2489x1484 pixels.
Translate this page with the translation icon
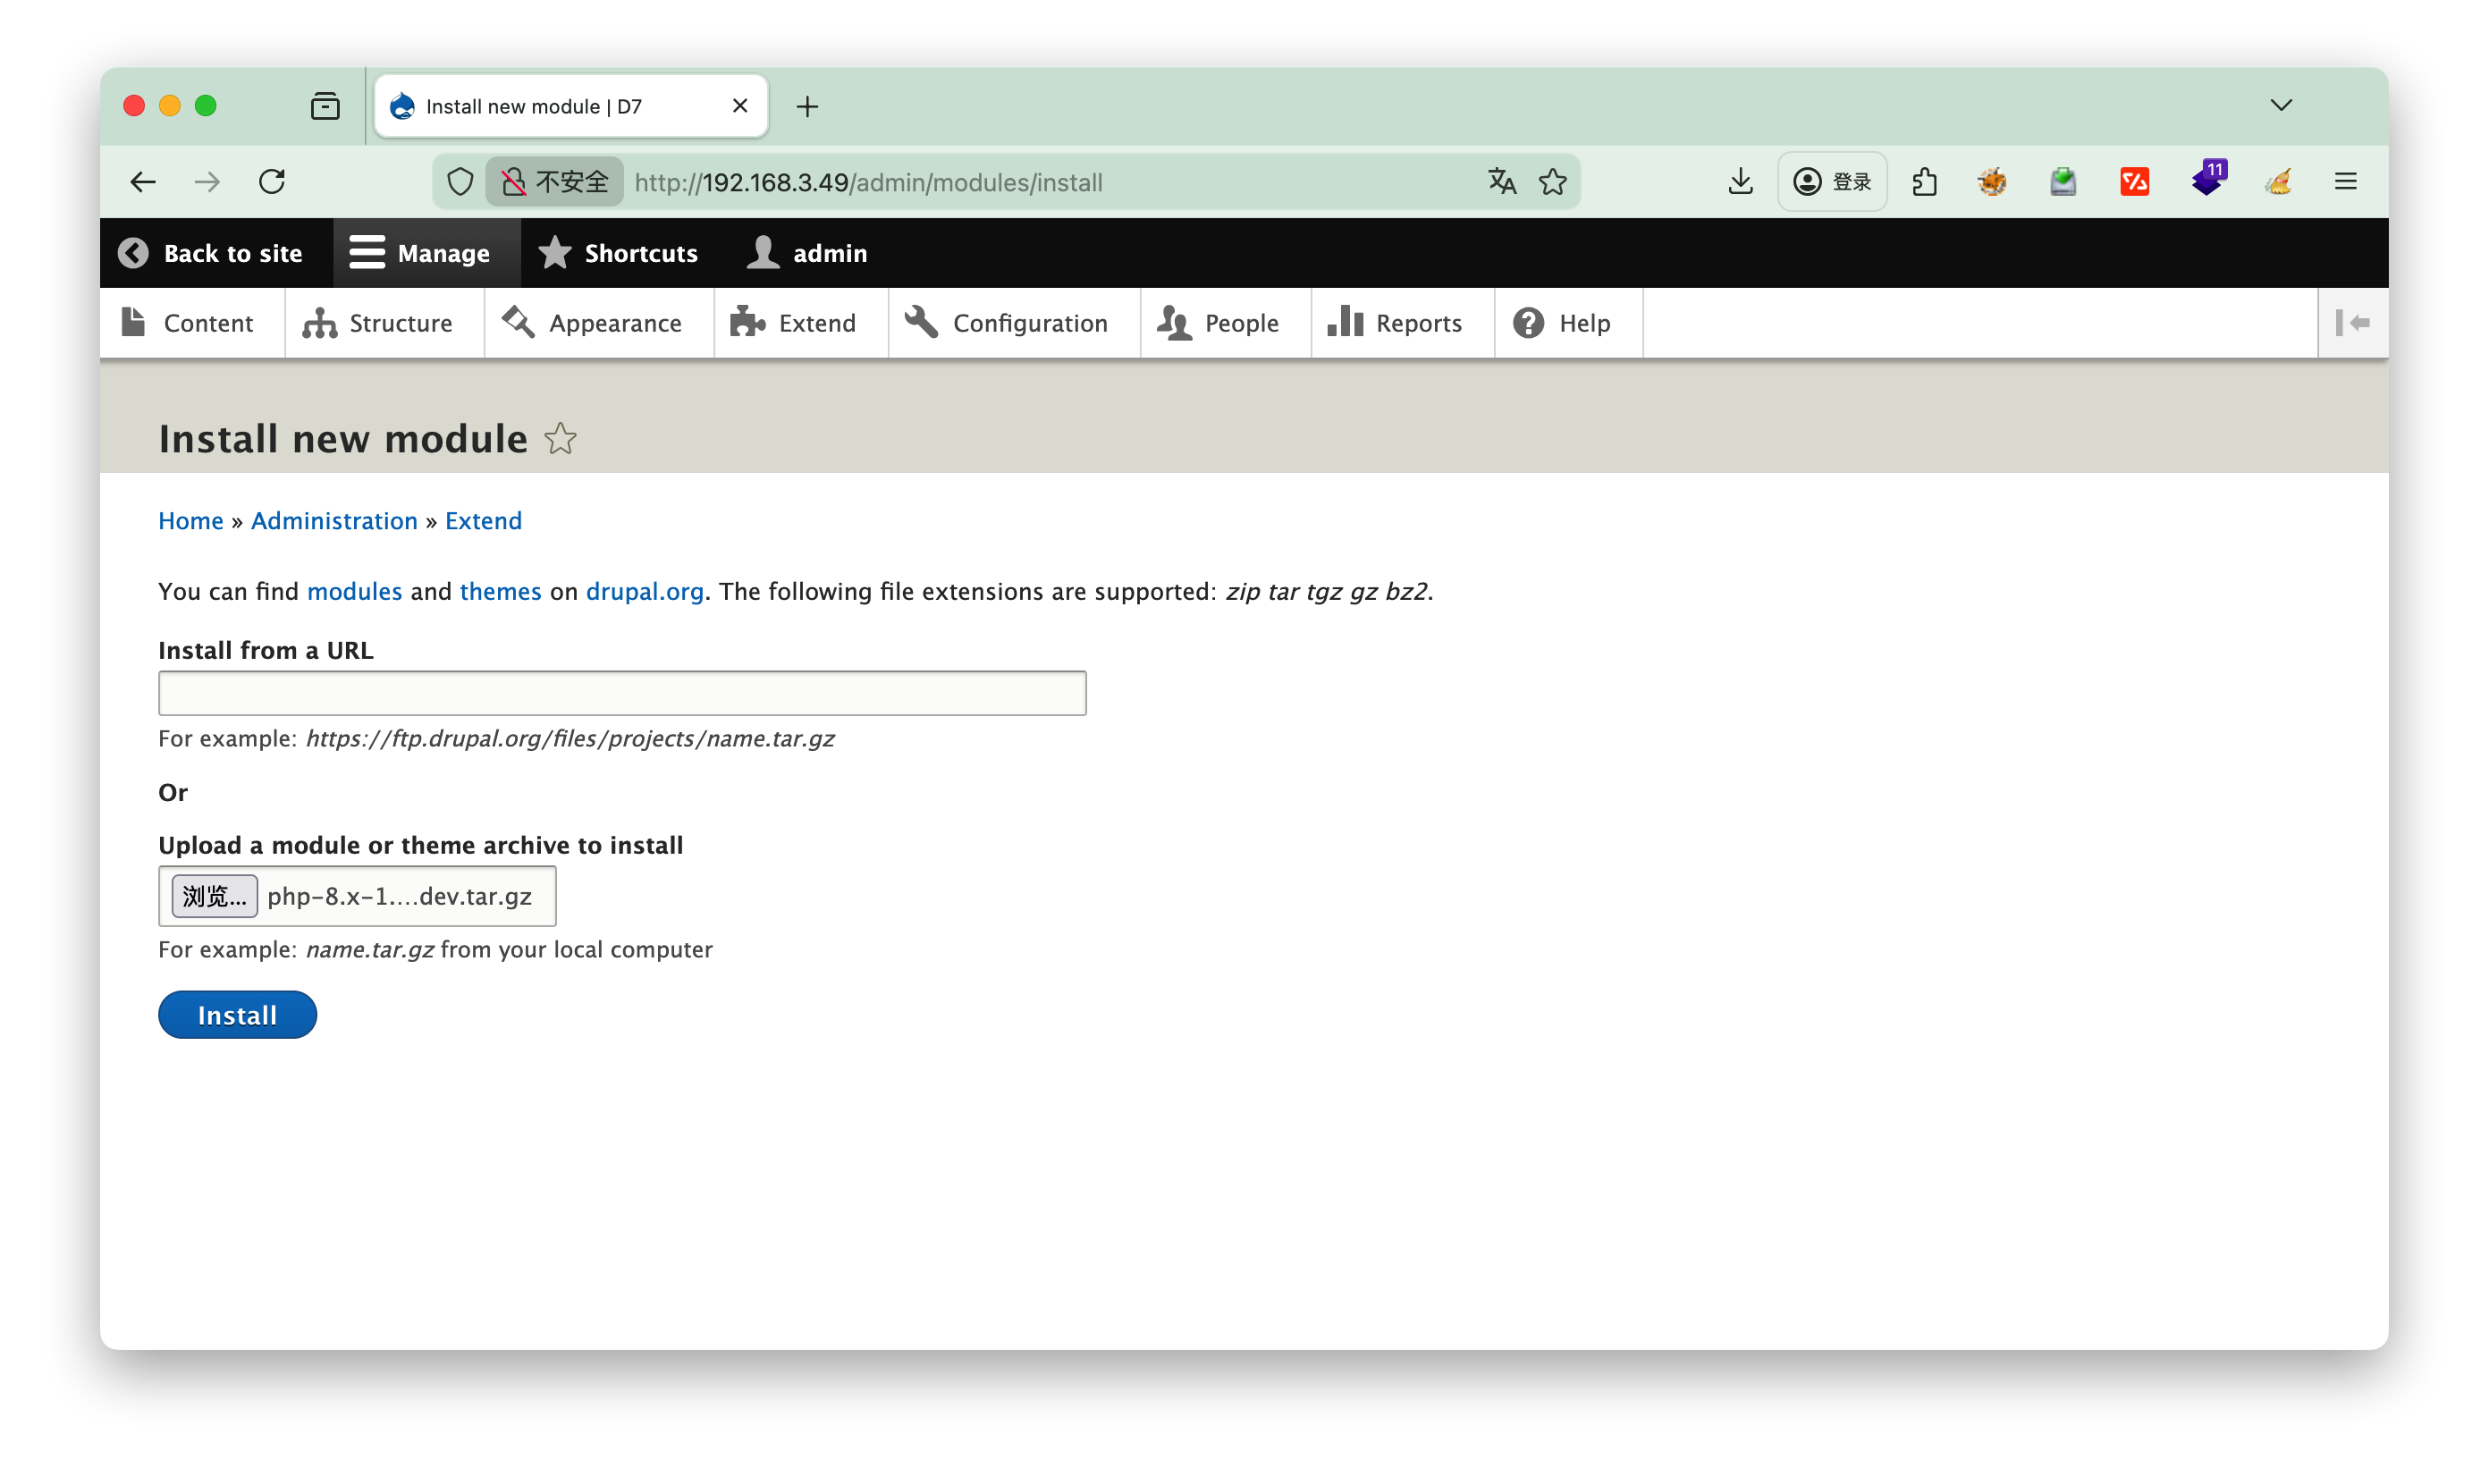tap(1502, 182)
